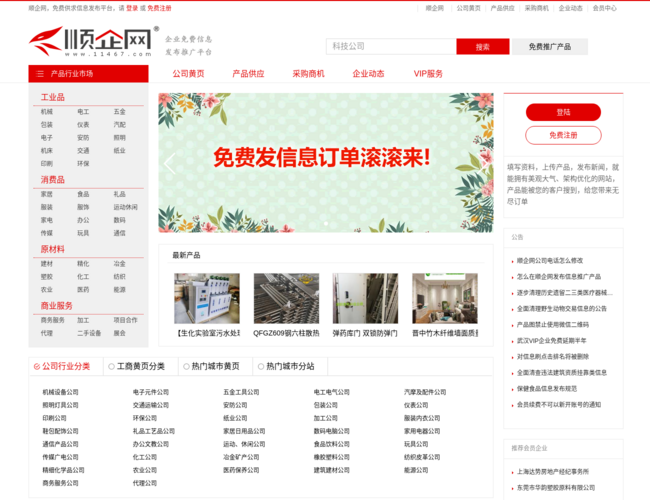The height and width of the screenshot is (500, 650).
Task: Open 食品饮料公司 industry category
Action: 332,444
